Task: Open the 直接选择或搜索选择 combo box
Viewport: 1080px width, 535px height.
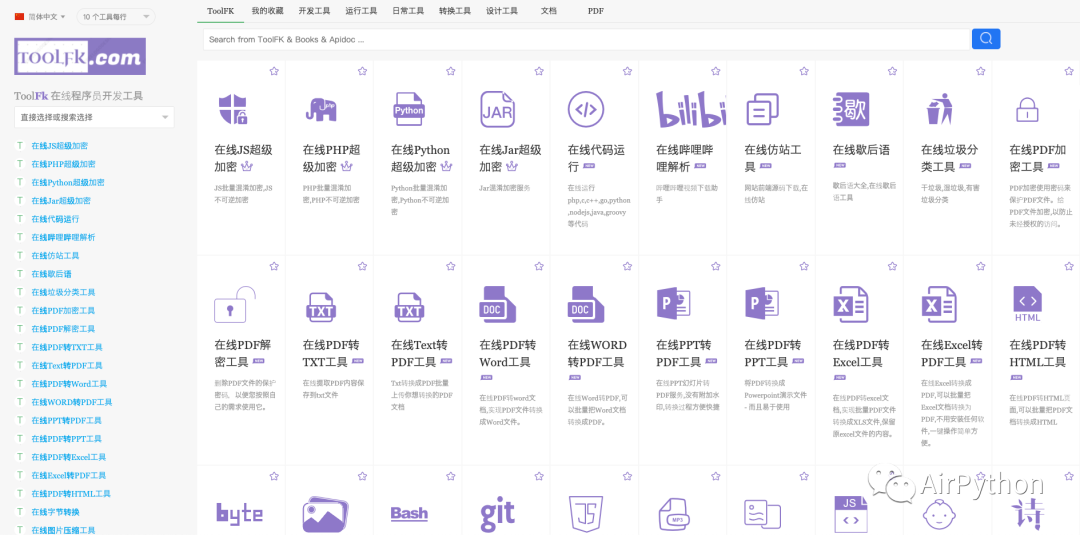Action: pyautogui.click(x=94, y=117)
